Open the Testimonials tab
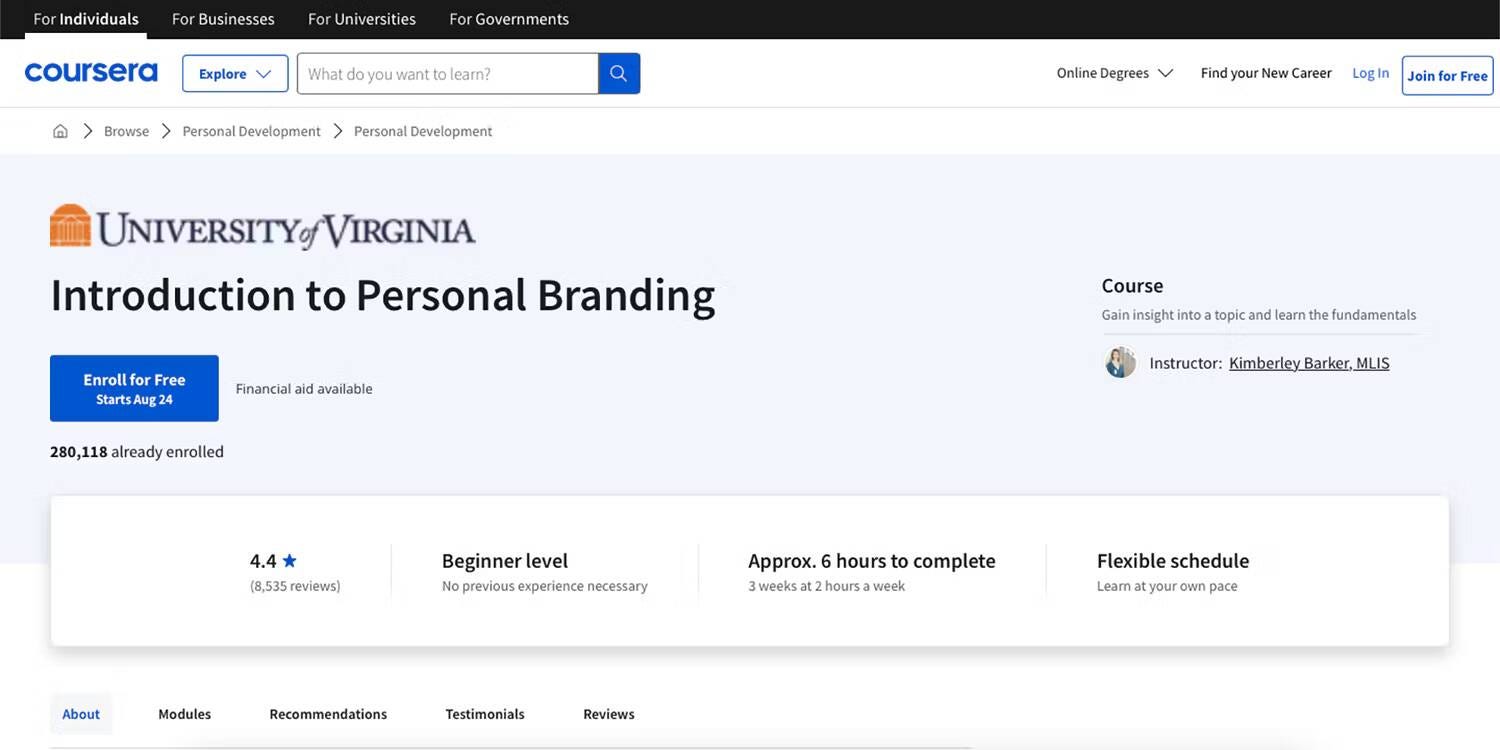This screenshot has height=750, width=1500. coord(484,714)
